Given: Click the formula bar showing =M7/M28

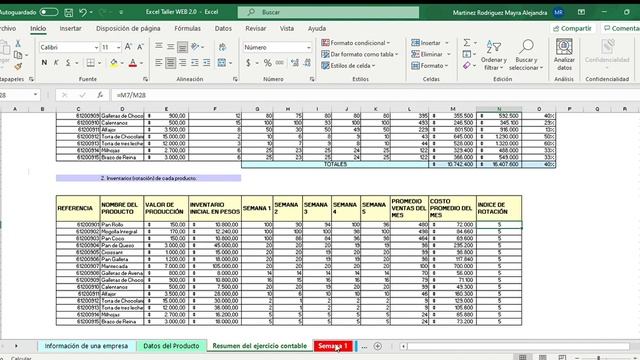Looking at the screenshot, I should pyautogui.click(x=376, y=95).
